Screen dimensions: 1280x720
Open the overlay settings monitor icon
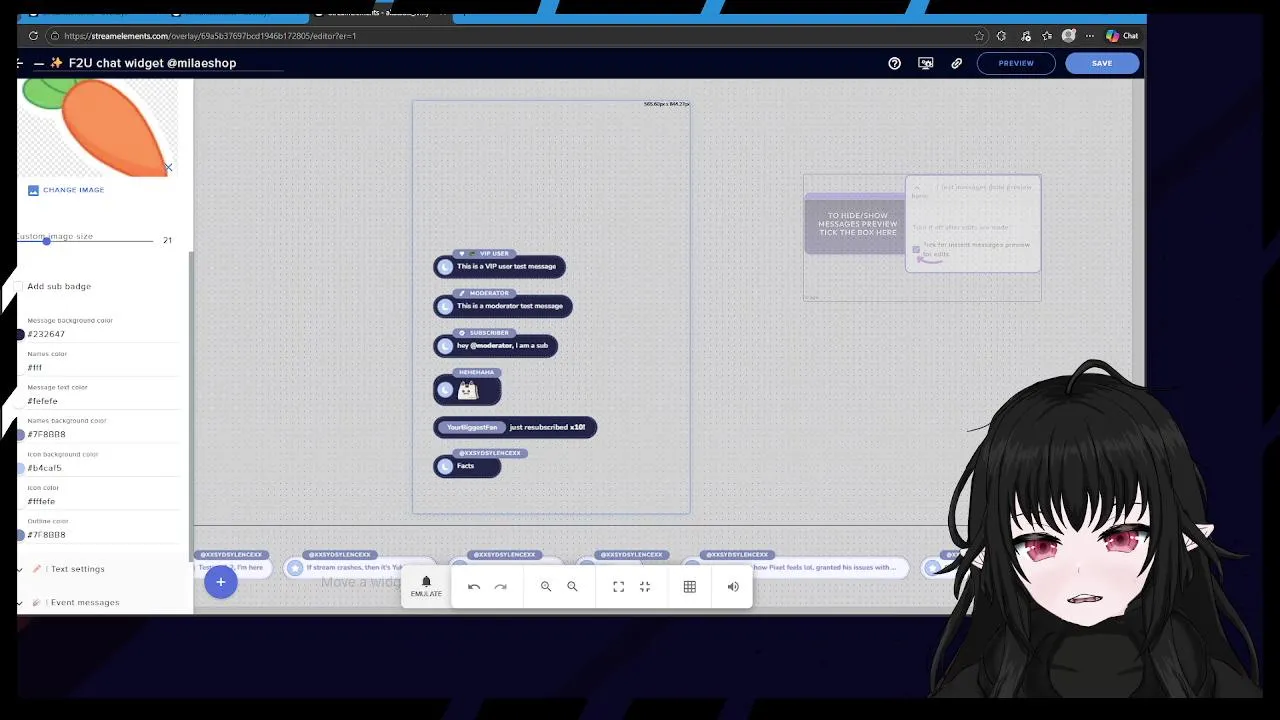click(x=926, y=63)
